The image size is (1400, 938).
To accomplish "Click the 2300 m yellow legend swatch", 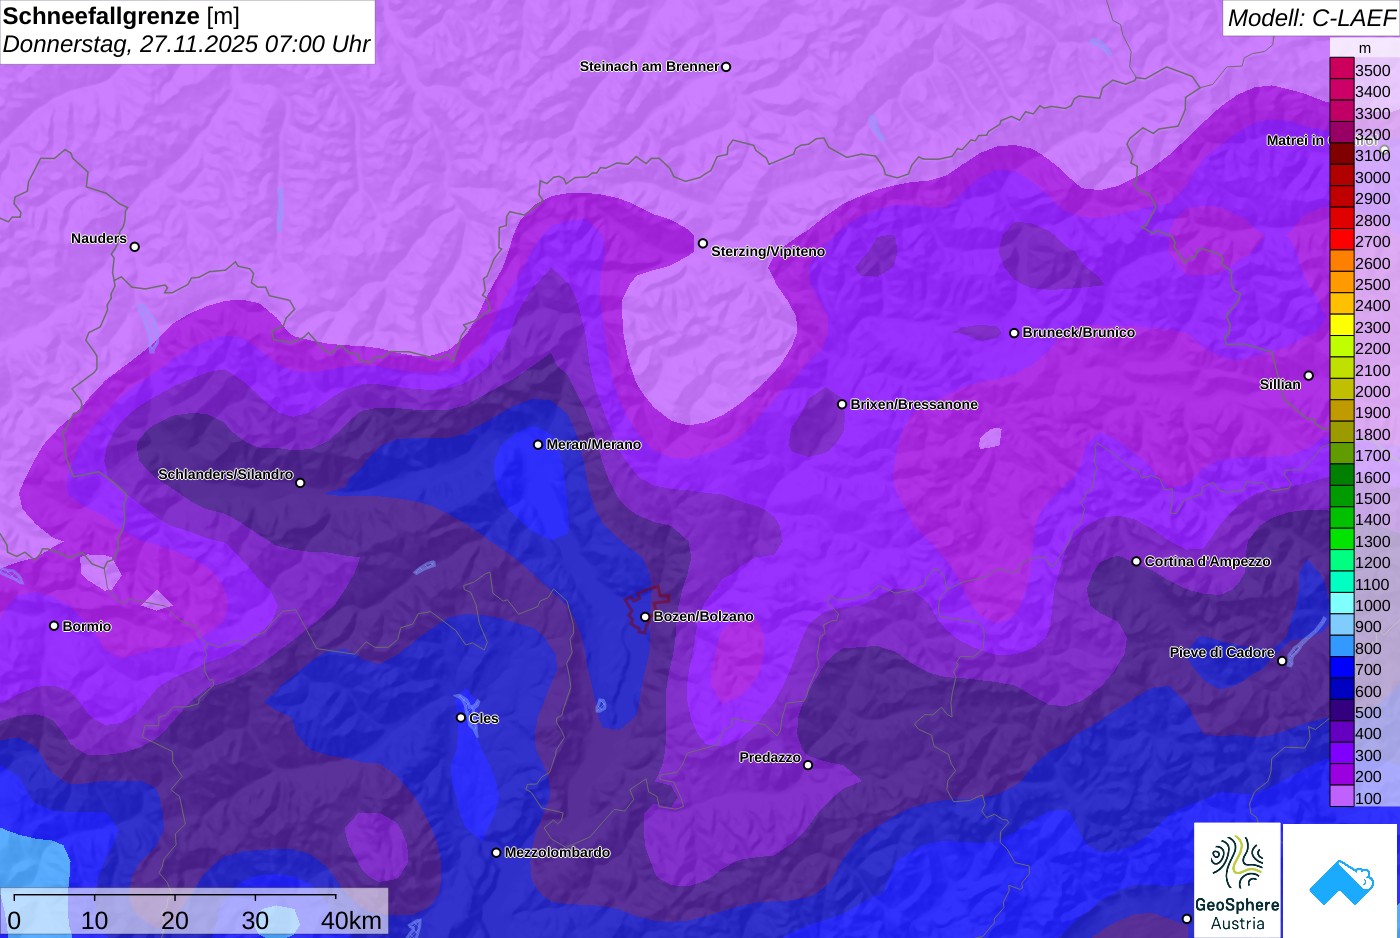I will click(x=1341, y=326).
